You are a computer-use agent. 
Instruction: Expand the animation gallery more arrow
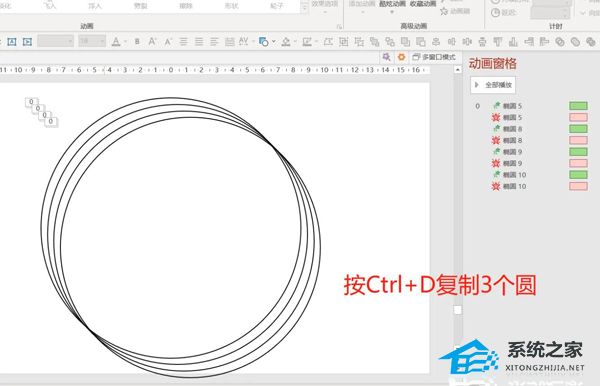point(305,8)
